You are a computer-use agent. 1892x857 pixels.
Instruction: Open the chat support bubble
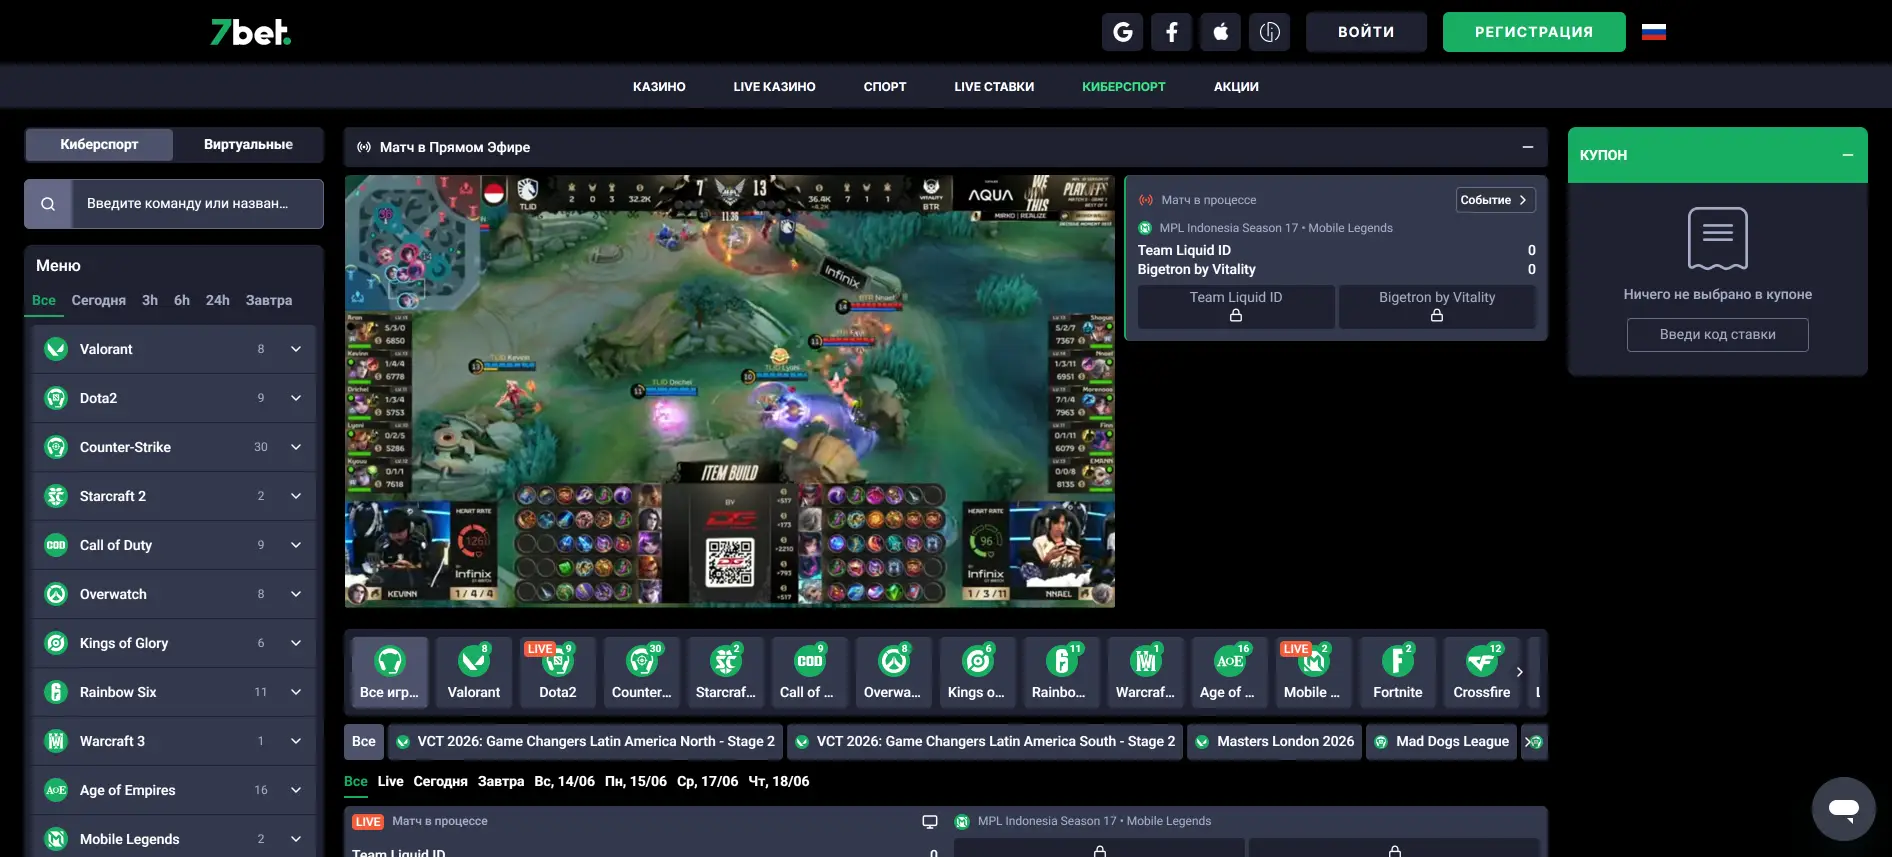click(x=1843, y=808)
